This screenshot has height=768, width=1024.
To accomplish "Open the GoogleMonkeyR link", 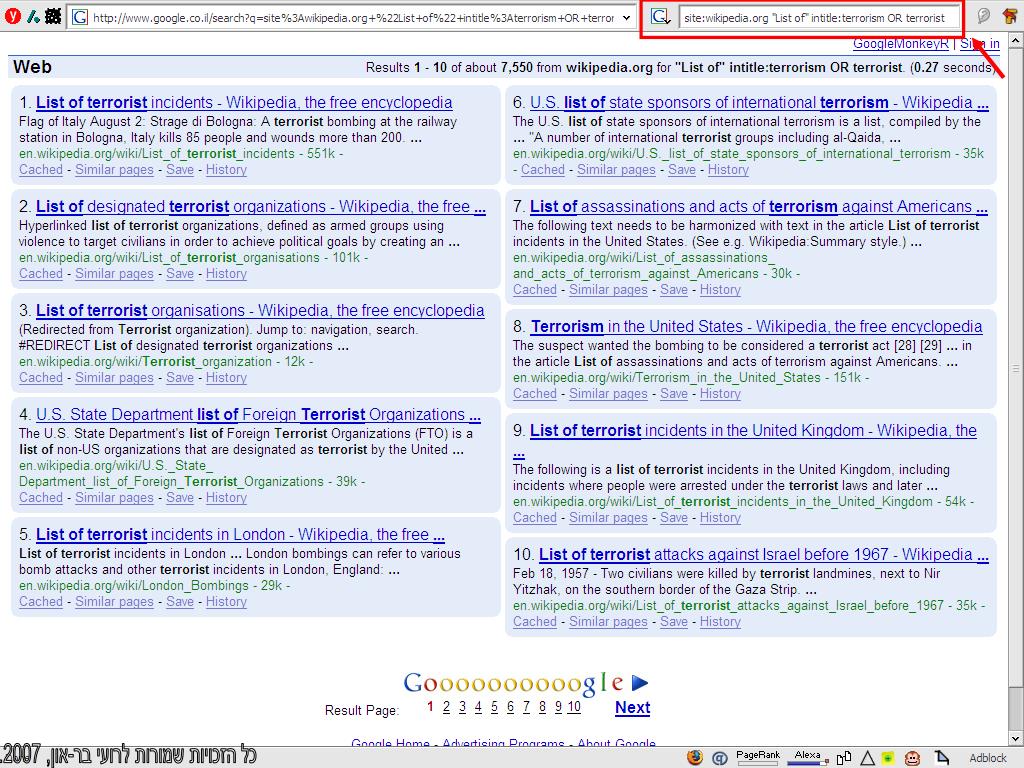I will [901, 44].
